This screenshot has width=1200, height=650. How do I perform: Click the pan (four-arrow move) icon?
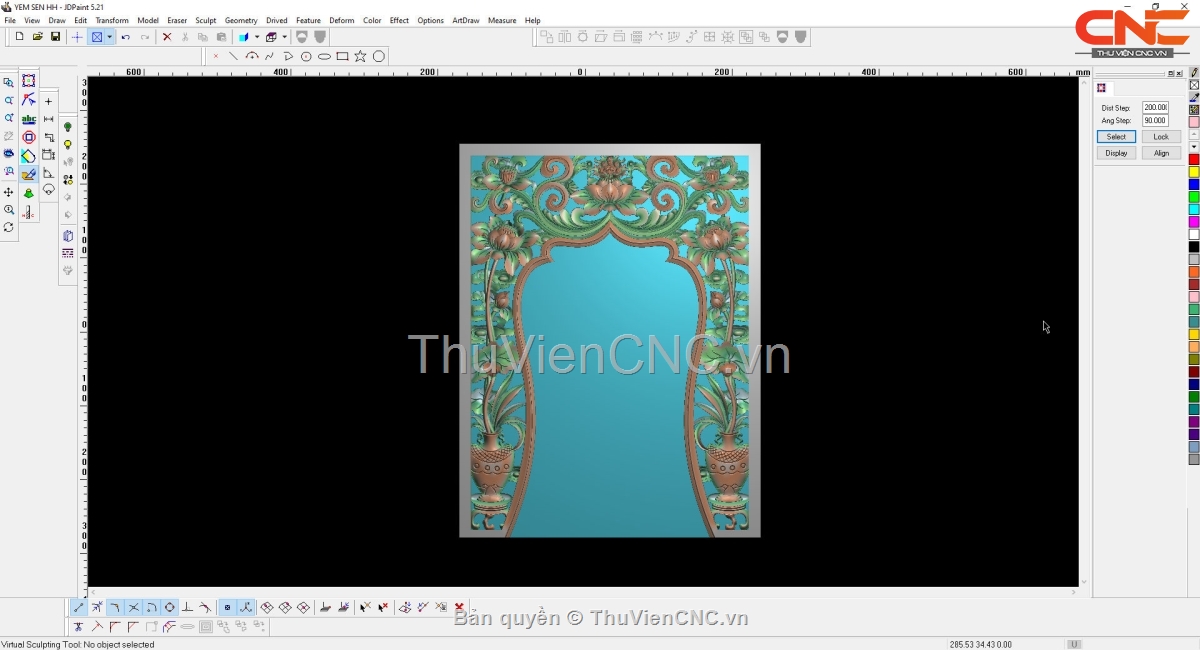9,192
